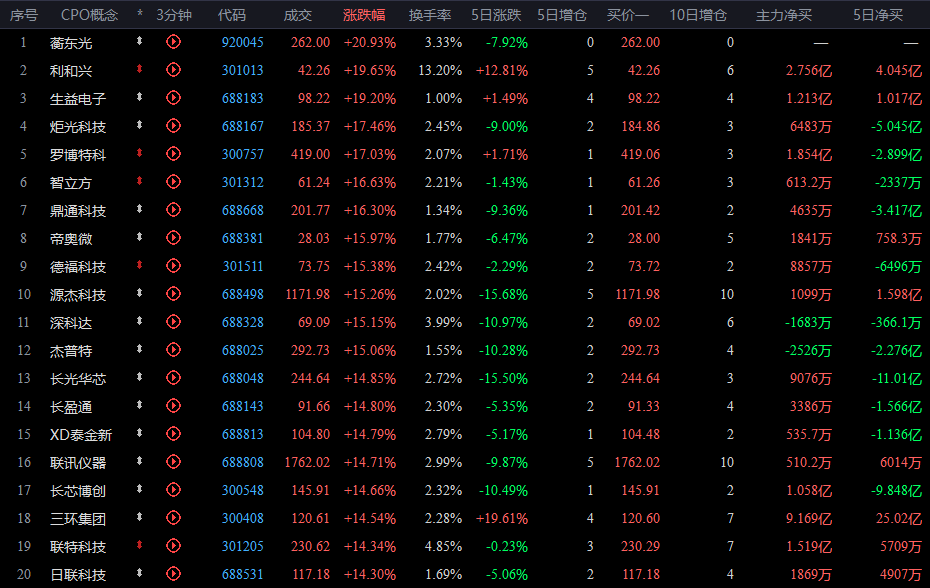The height and width of the screenshot is (588, 930).
Task: Select stock name XD泰金新
Action: pyautogui.click(x=81, y=435)
